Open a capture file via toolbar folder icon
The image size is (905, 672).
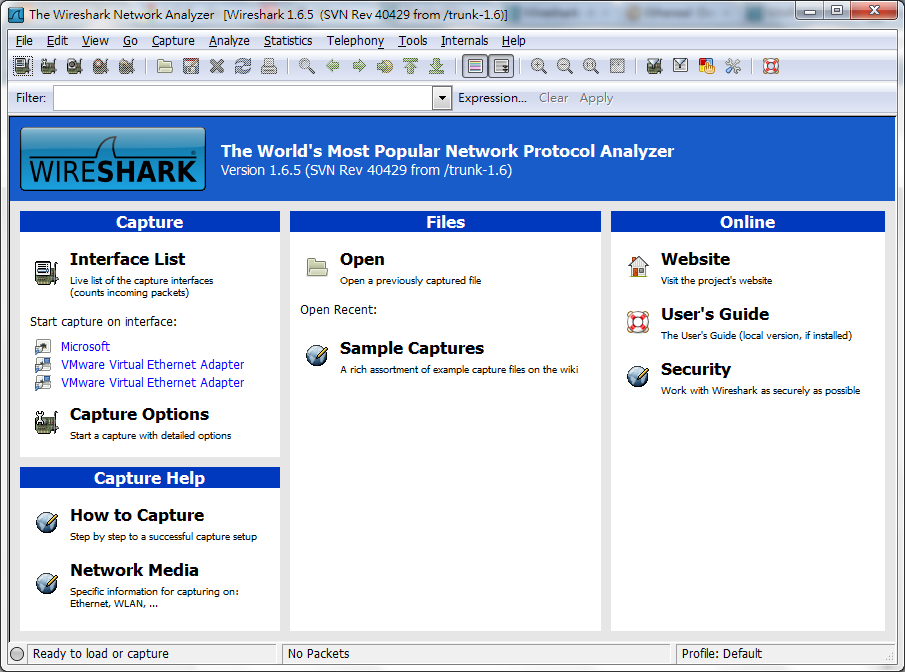pyautogui.click(x=165, y=66)
